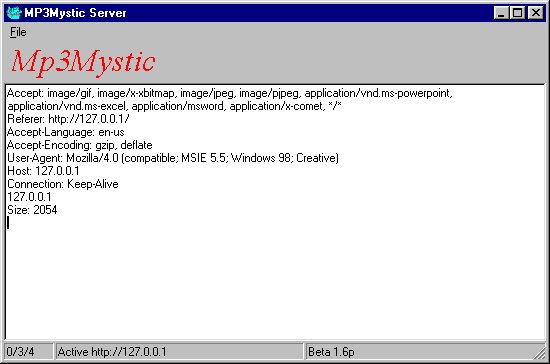
Task: Click the Connection: Keep-Alive line
Action: point(63,184)
